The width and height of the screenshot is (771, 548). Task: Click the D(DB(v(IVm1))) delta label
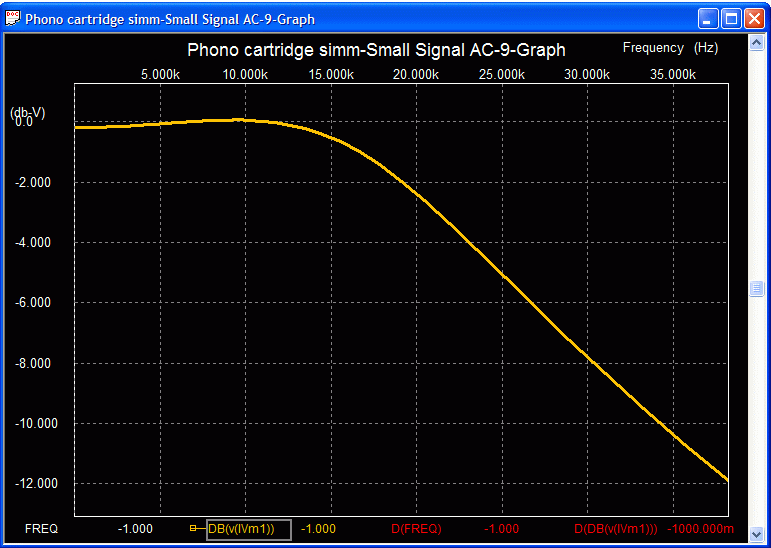tap(615, 529)
